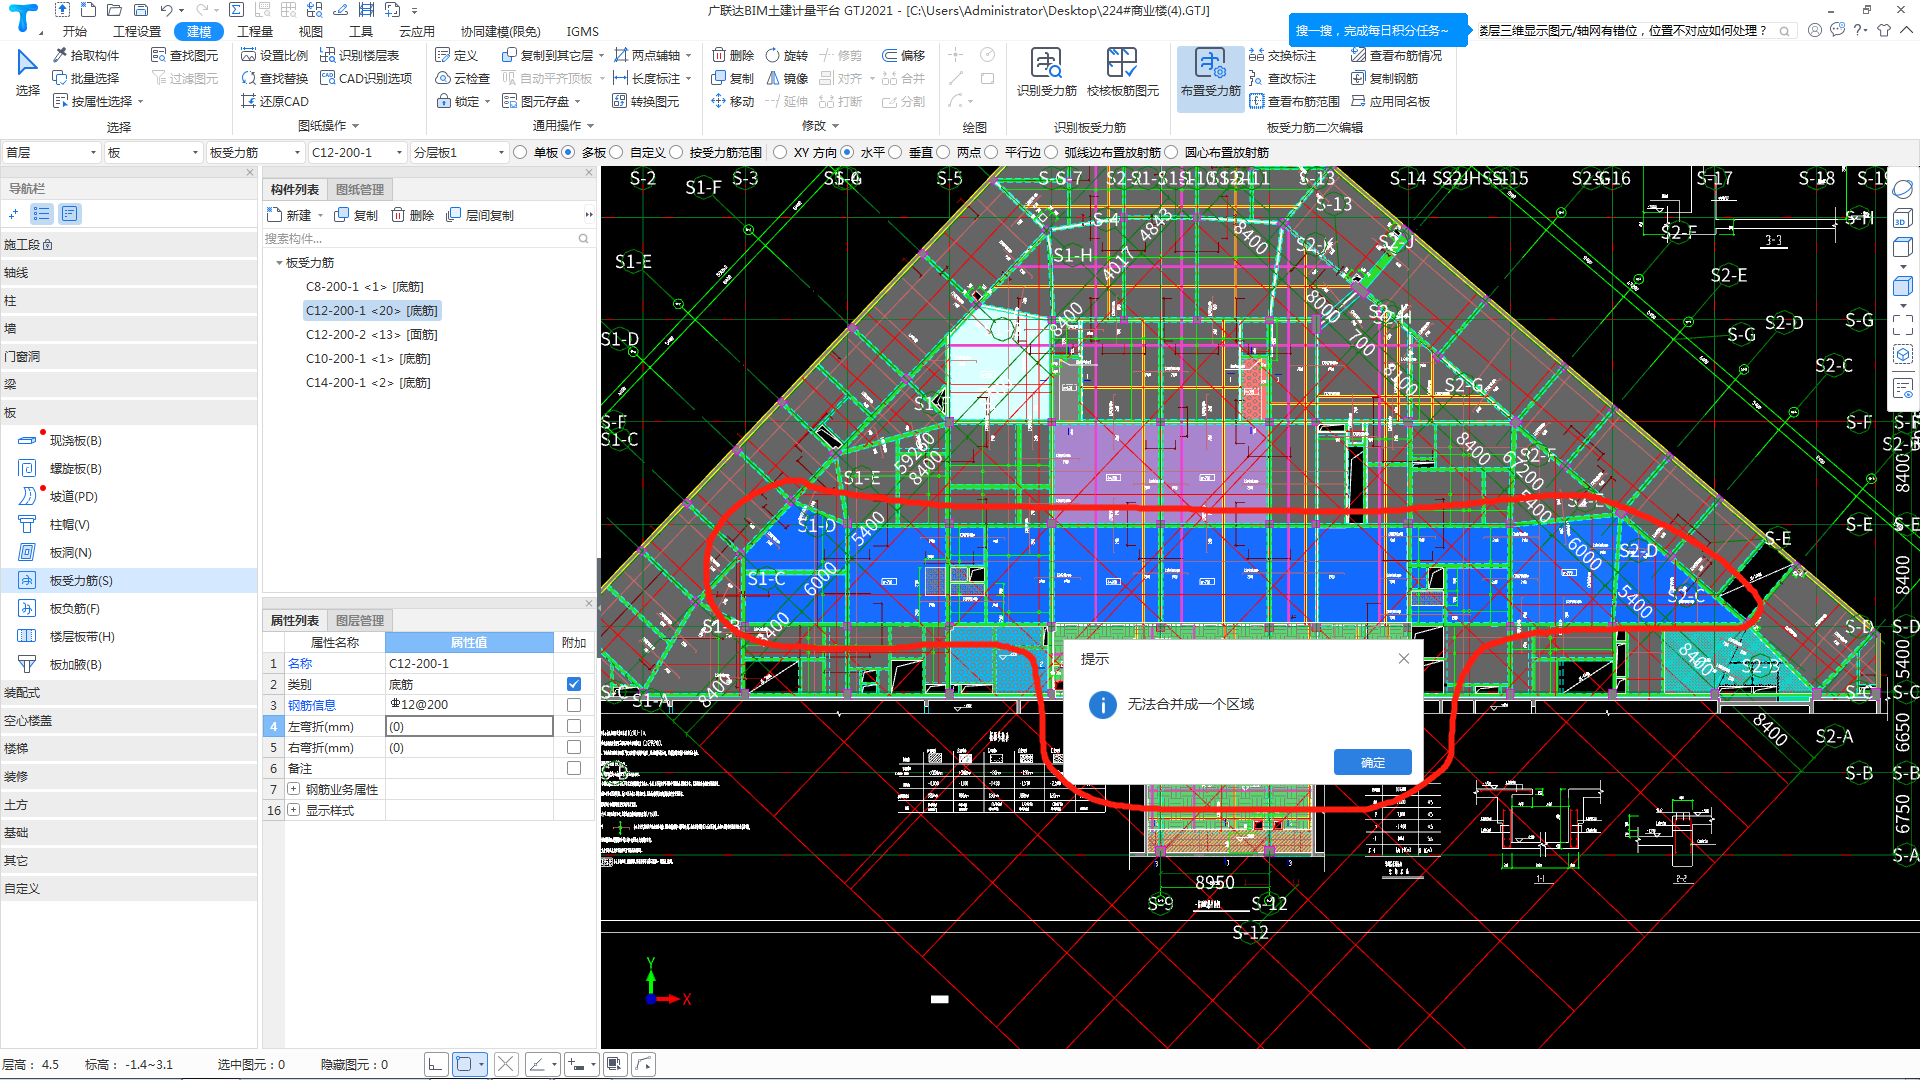Open the 工程量 ribbon tab
The image size is (1920, 1080).
[255, 31]
